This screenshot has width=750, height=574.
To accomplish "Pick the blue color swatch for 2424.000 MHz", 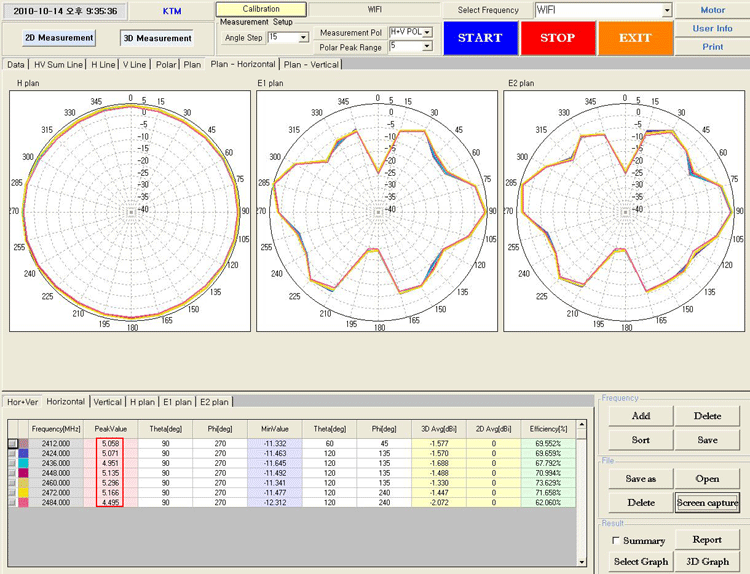I will pyautogui.click(x=23, y=453).
